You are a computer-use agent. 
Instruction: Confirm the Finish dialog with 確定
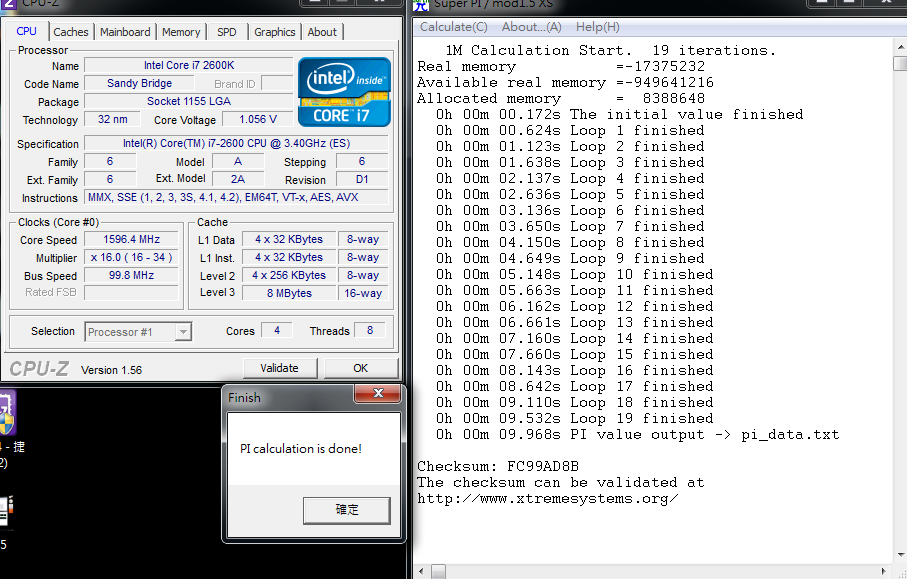click(346, 510)
